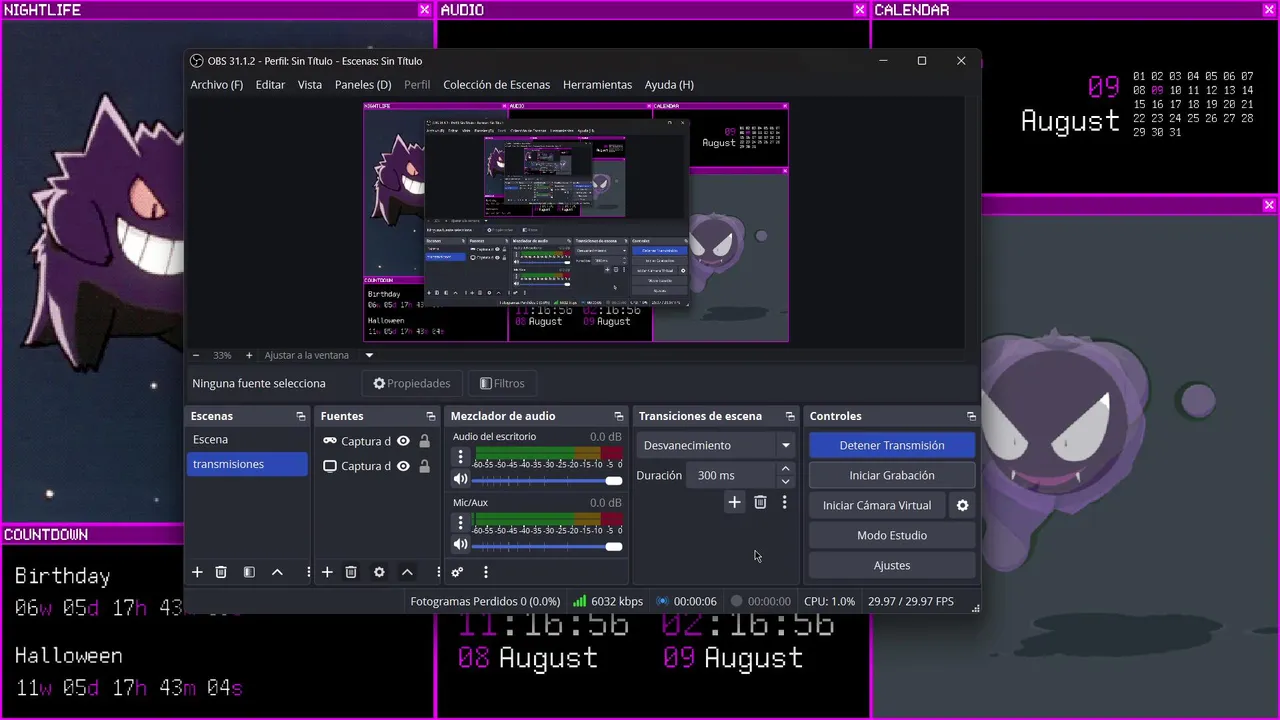Open the Colección de Escenas menu

click(x=497, y=85)
